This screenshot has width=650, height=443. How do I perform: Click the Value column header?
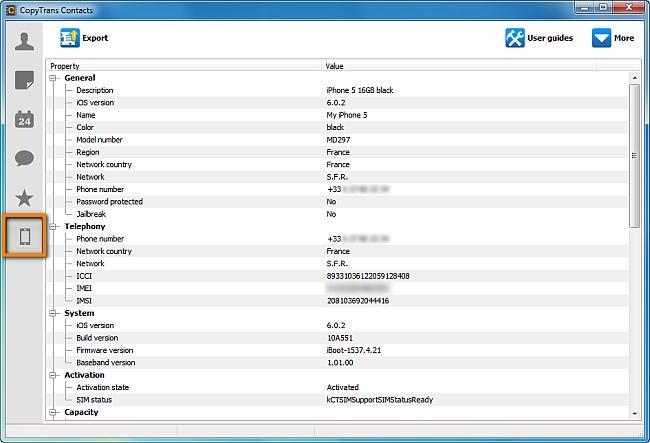pos(459,66)
